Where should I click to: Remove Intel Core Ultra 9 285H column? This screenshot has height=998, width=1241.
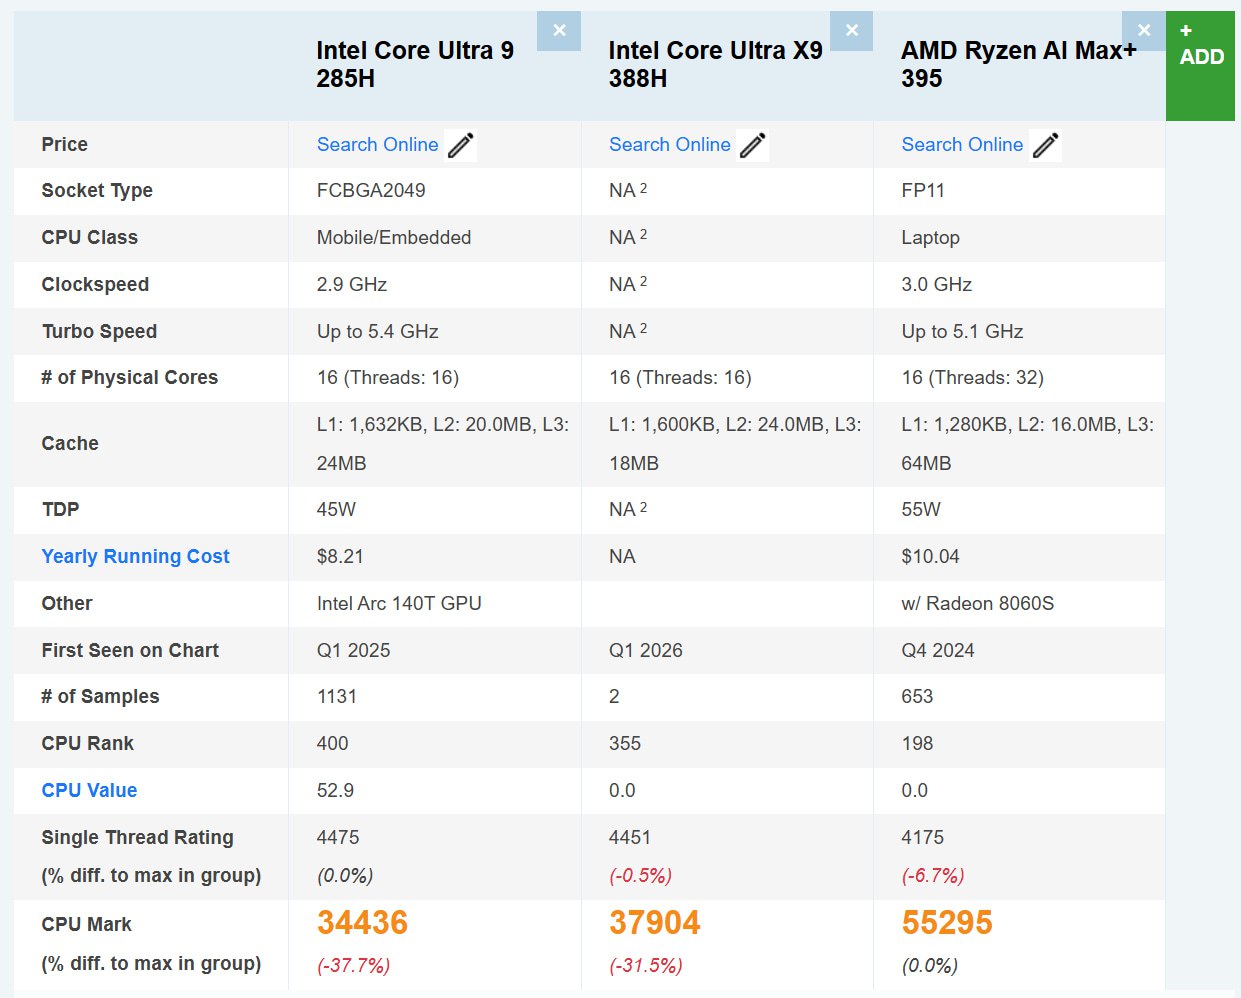click(x=559, y=31)
